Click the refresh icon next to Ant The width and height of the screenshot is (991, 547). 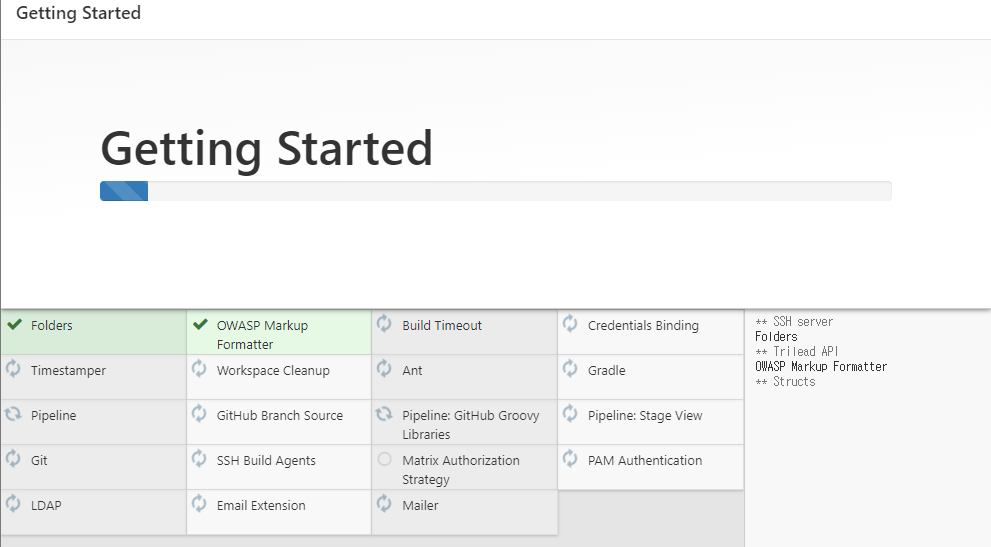pyautogui.click(x=384, y=369)
